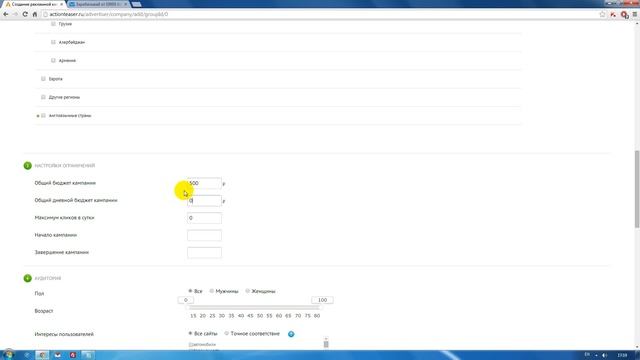Open the Kaspersky extension icon
This screenshot has width=640, height=360.
click(x=613, y=14)
